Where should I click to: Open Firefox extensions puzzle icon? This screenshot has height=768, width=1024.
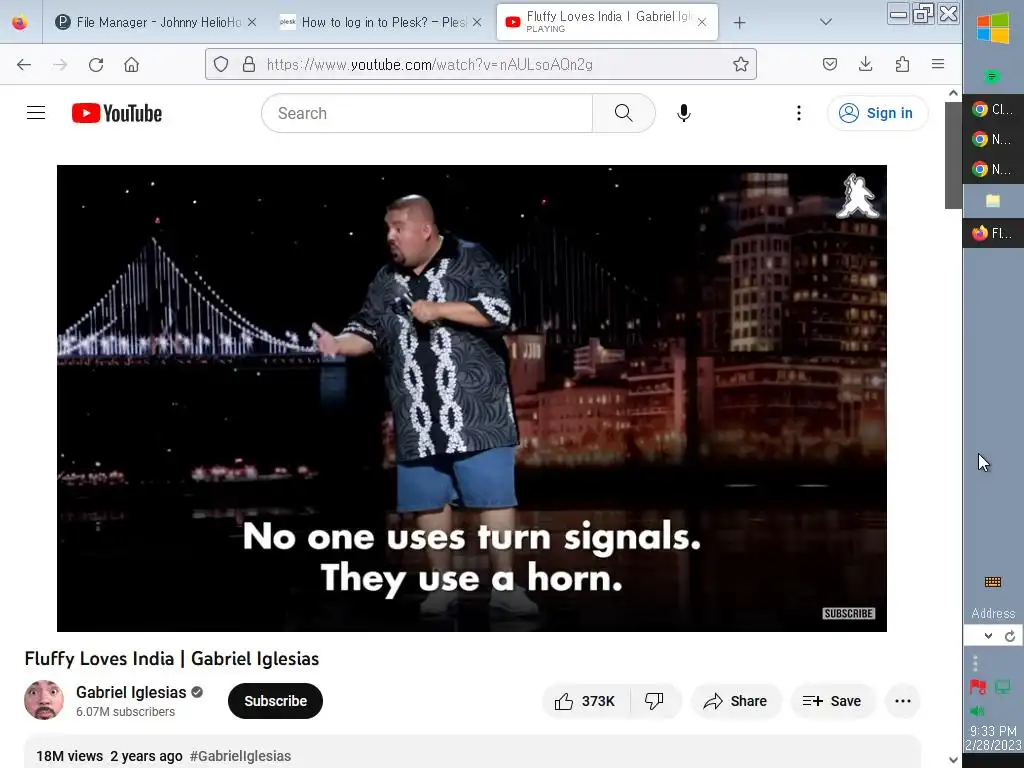(902, 64)
